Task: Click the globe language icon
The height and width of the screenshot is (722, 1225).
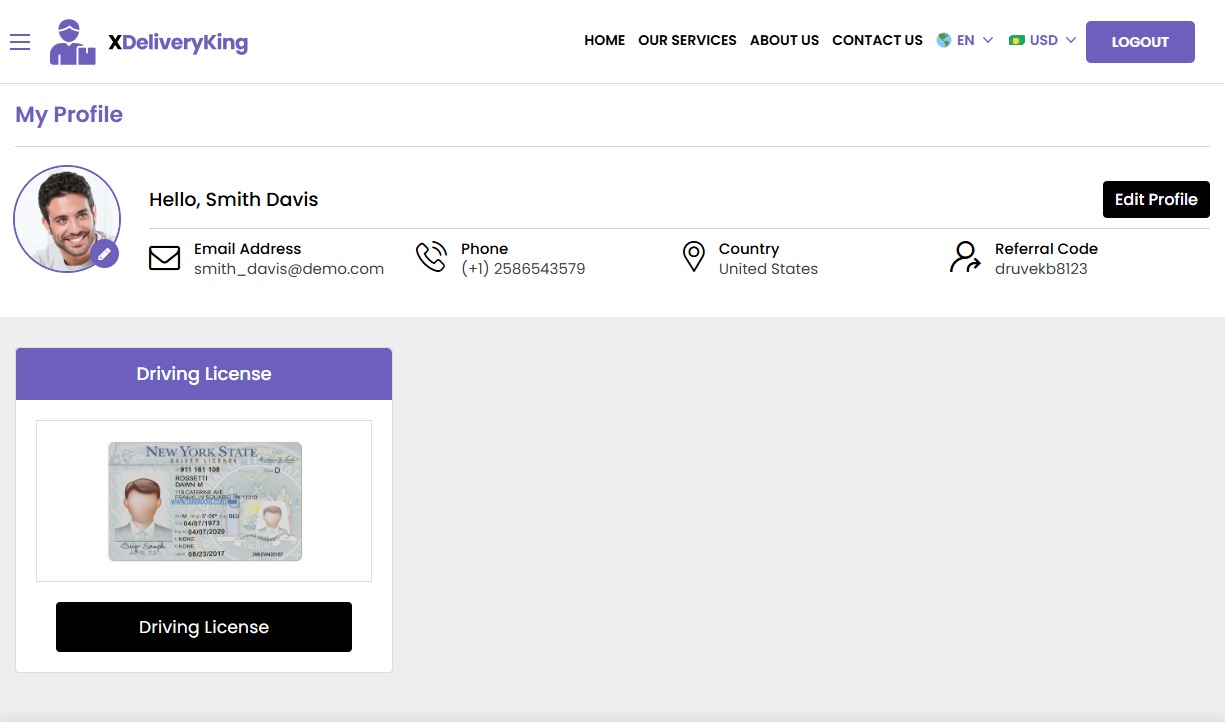Action: pos(944,41)
